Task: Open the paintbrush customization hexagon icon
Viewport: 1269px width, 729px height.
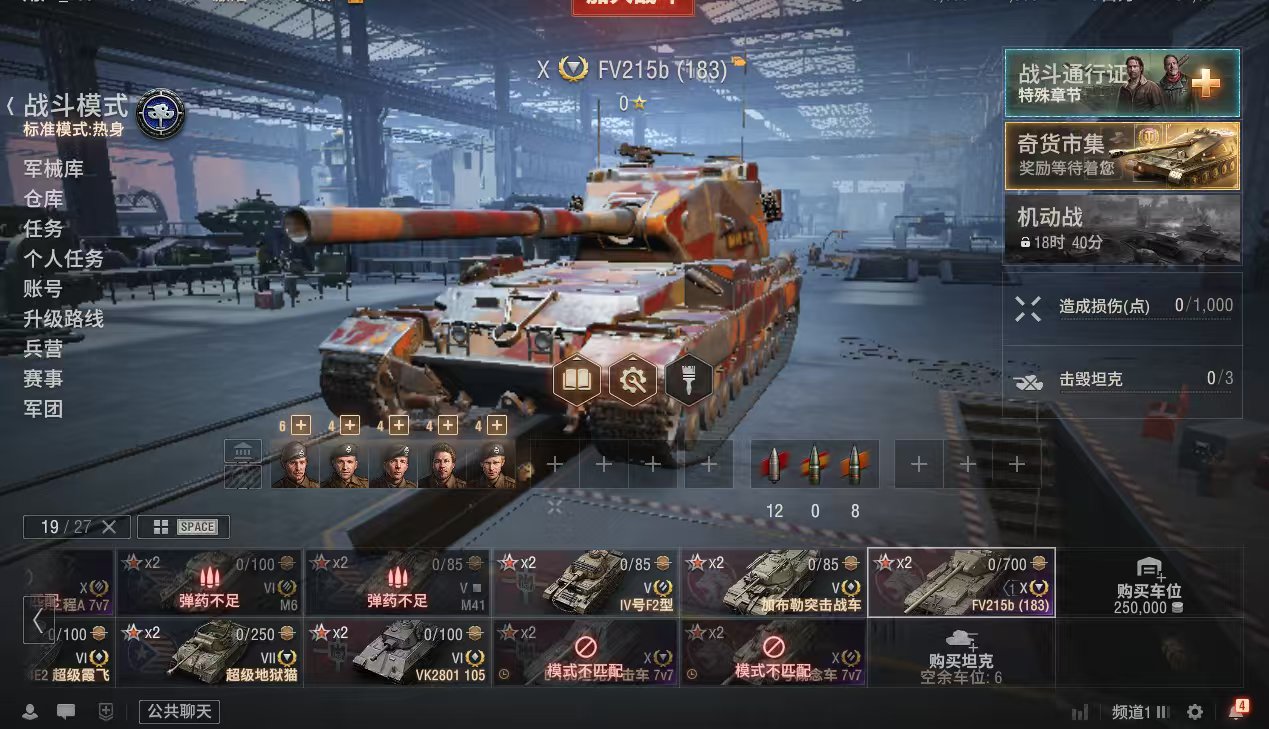Action: [689, 380]
